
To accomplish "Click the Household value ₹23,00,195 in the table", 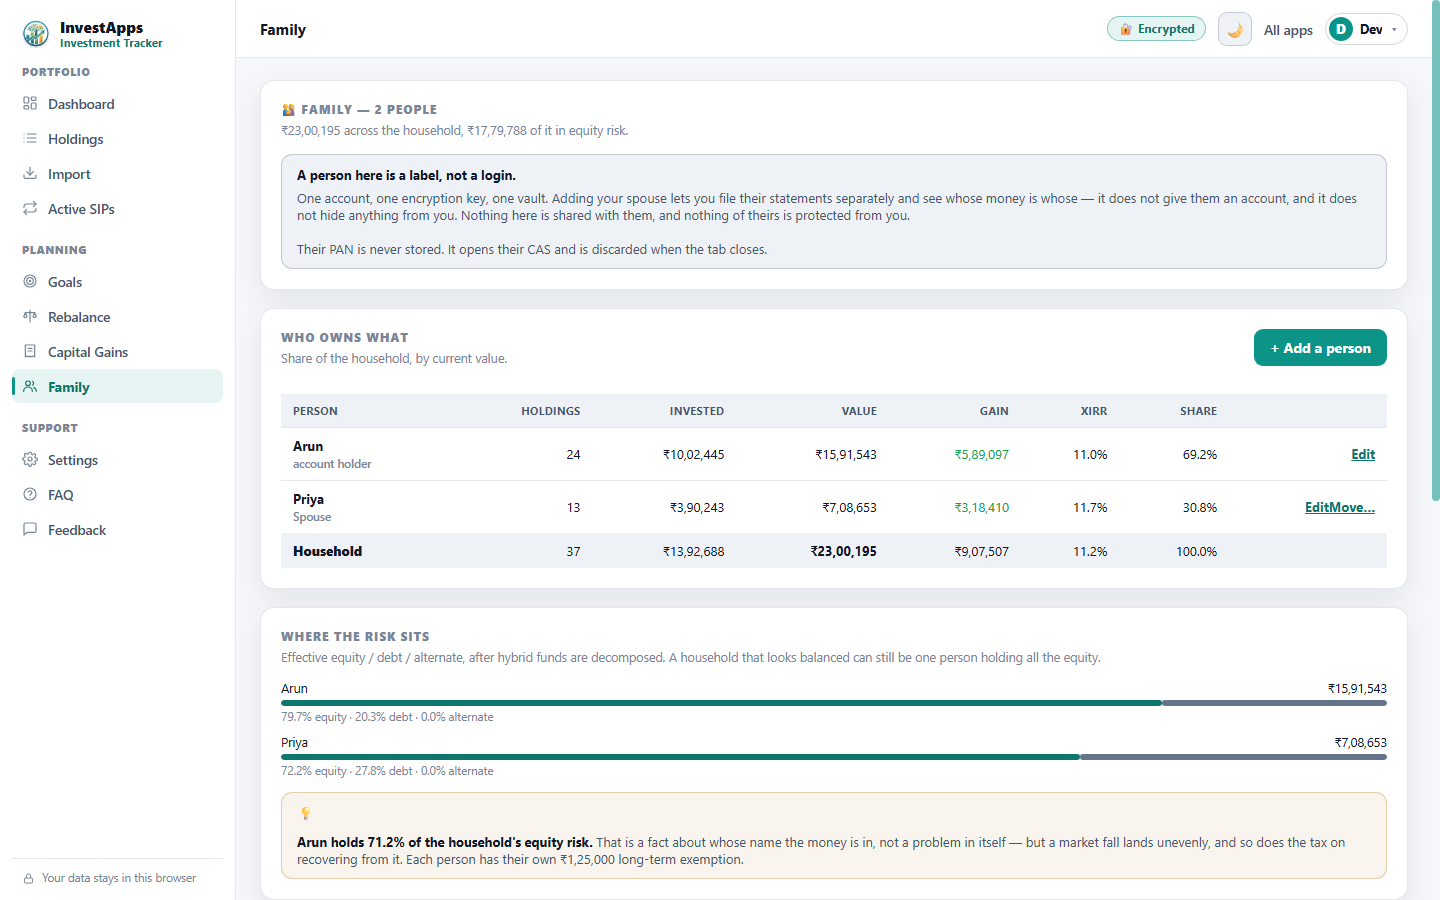I will [x=843, y=551].
